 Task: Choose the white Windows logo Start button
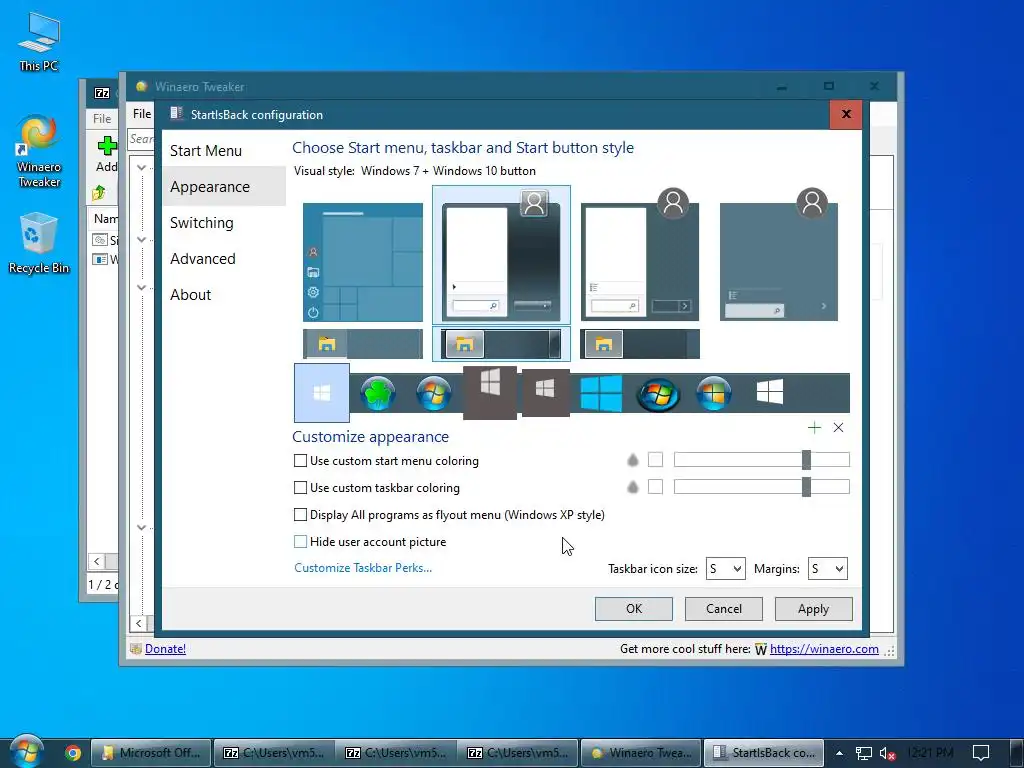[769, 392]
